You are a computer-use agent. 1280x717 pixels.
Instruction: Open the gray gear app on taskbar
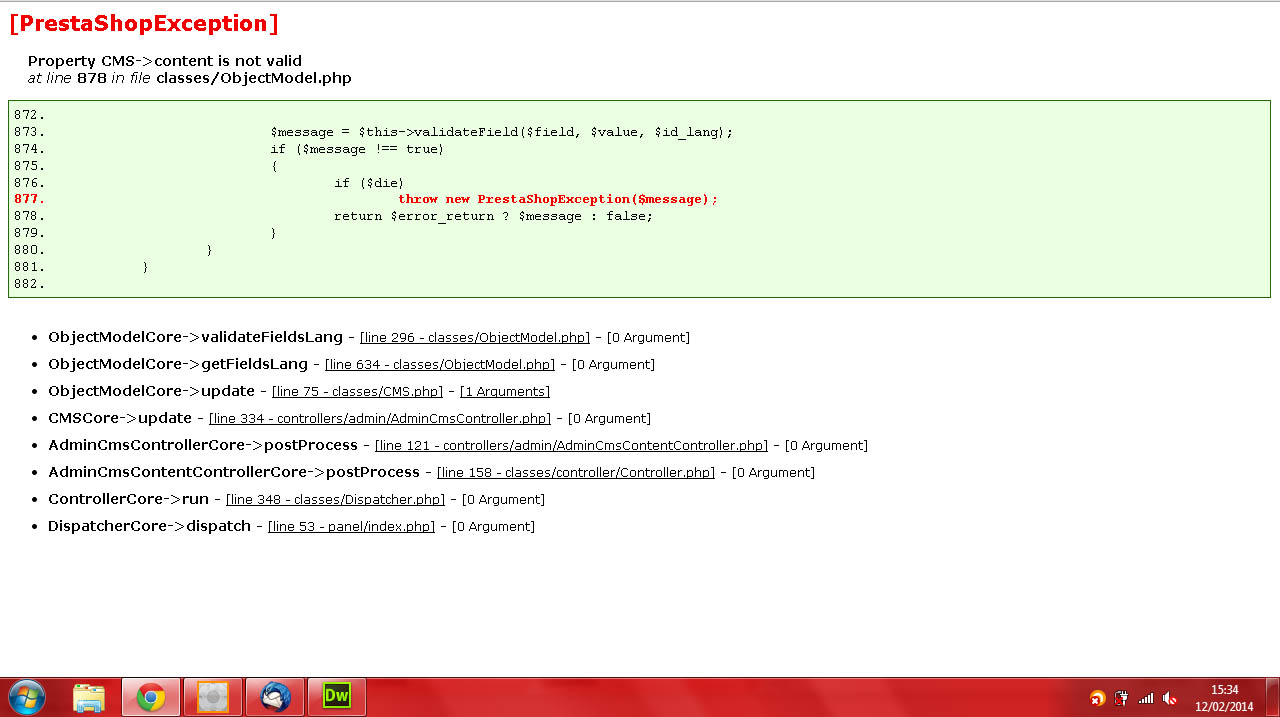coord(212,697)
